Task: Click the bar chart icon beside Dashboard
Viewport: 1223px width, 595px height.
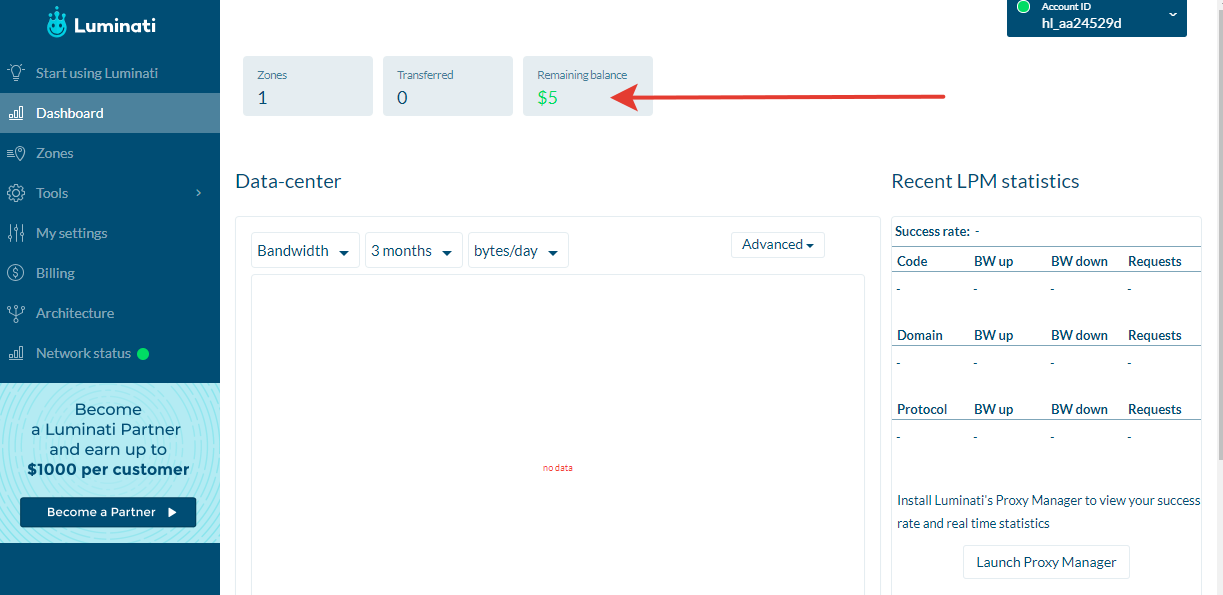Action: (x=16, y=113)
